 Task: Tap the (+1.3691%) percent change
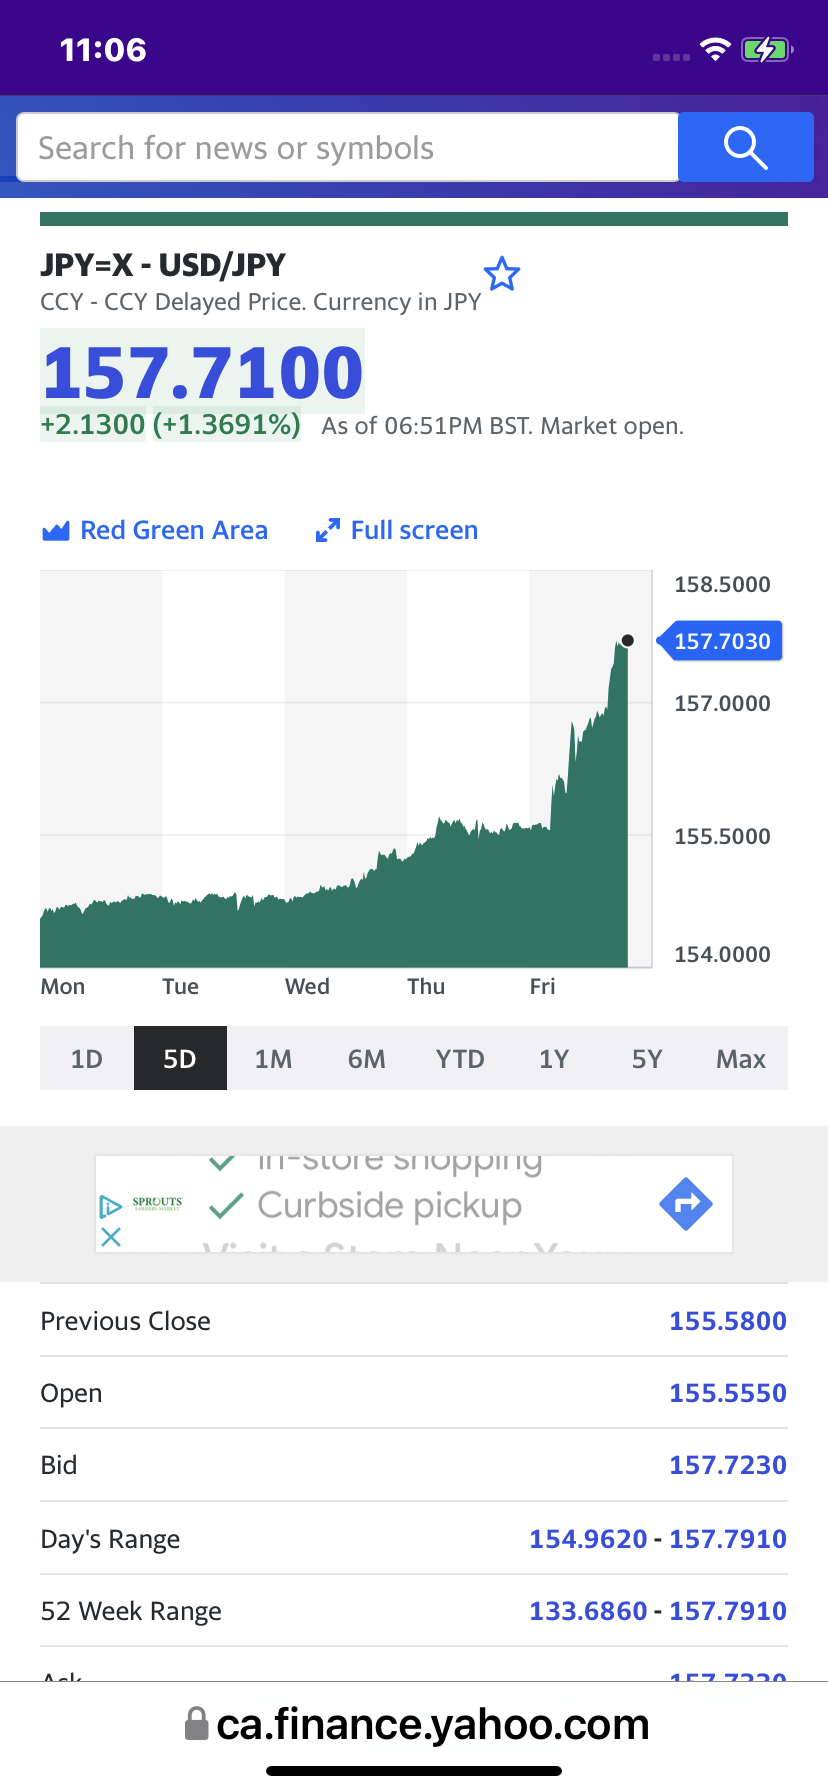click(x=227, y=425)
